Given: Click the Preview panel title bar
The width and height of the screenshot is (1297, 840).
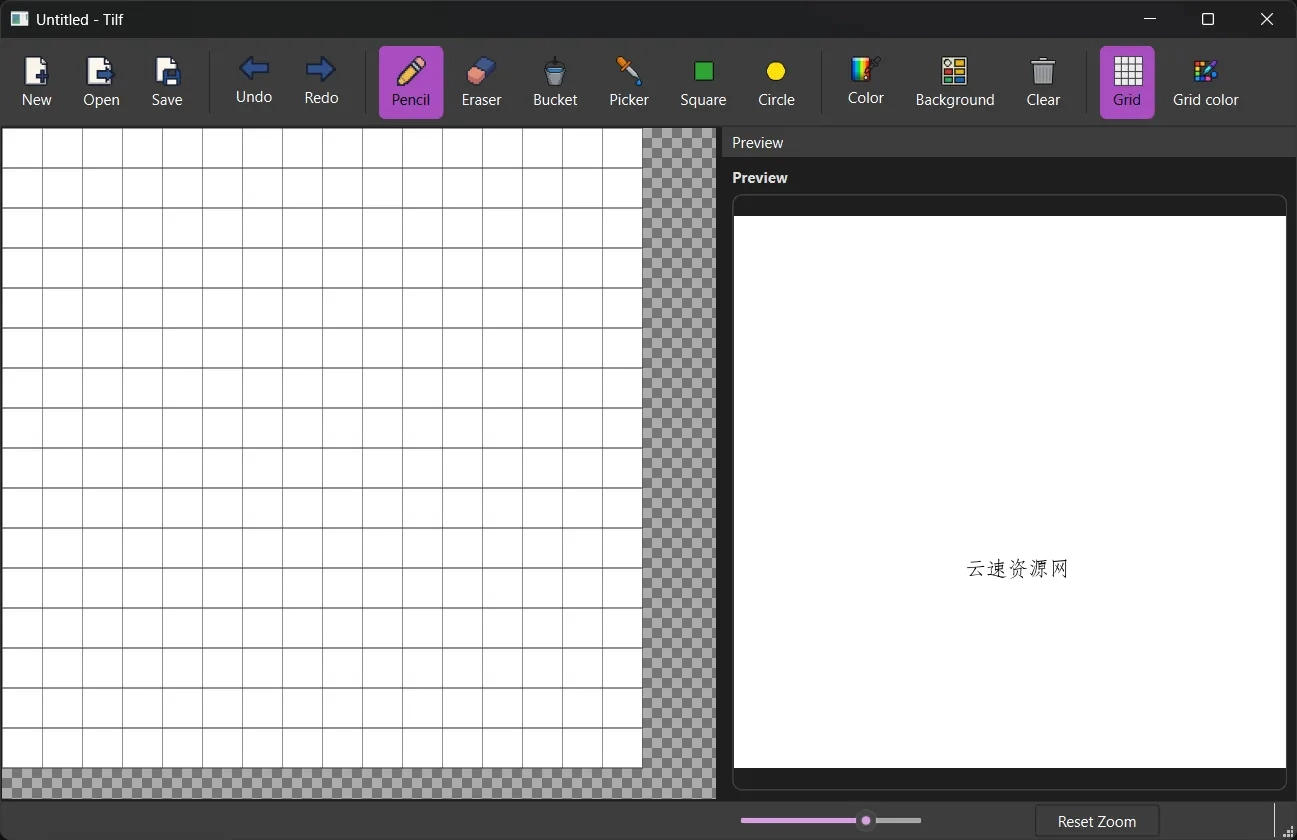Looking at the screenshot, I should pyautogui.click(x=1008, y=143).
